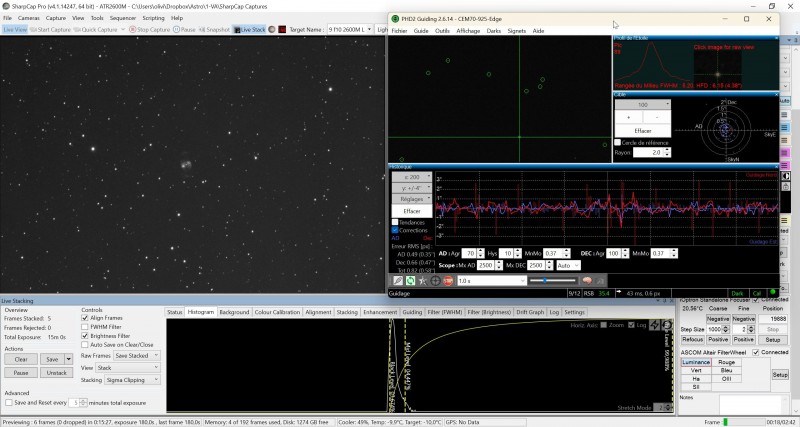
Task: Click the '-' button in the PHD2 Cible panel
Action: pyautogui.click(x=657, y=117)
